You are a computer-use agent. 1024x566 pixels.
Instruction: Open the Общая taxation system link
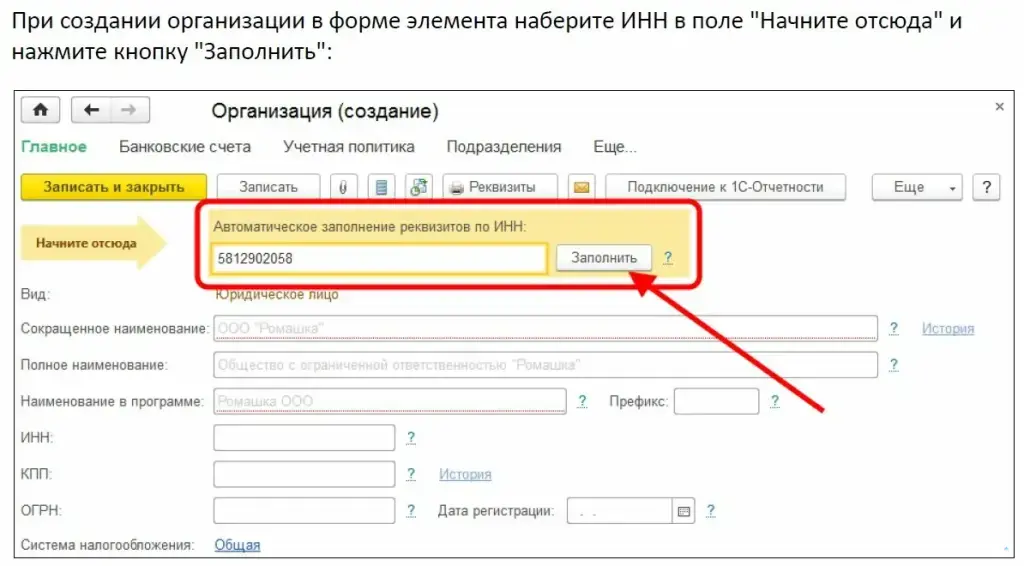click(237, 545)
